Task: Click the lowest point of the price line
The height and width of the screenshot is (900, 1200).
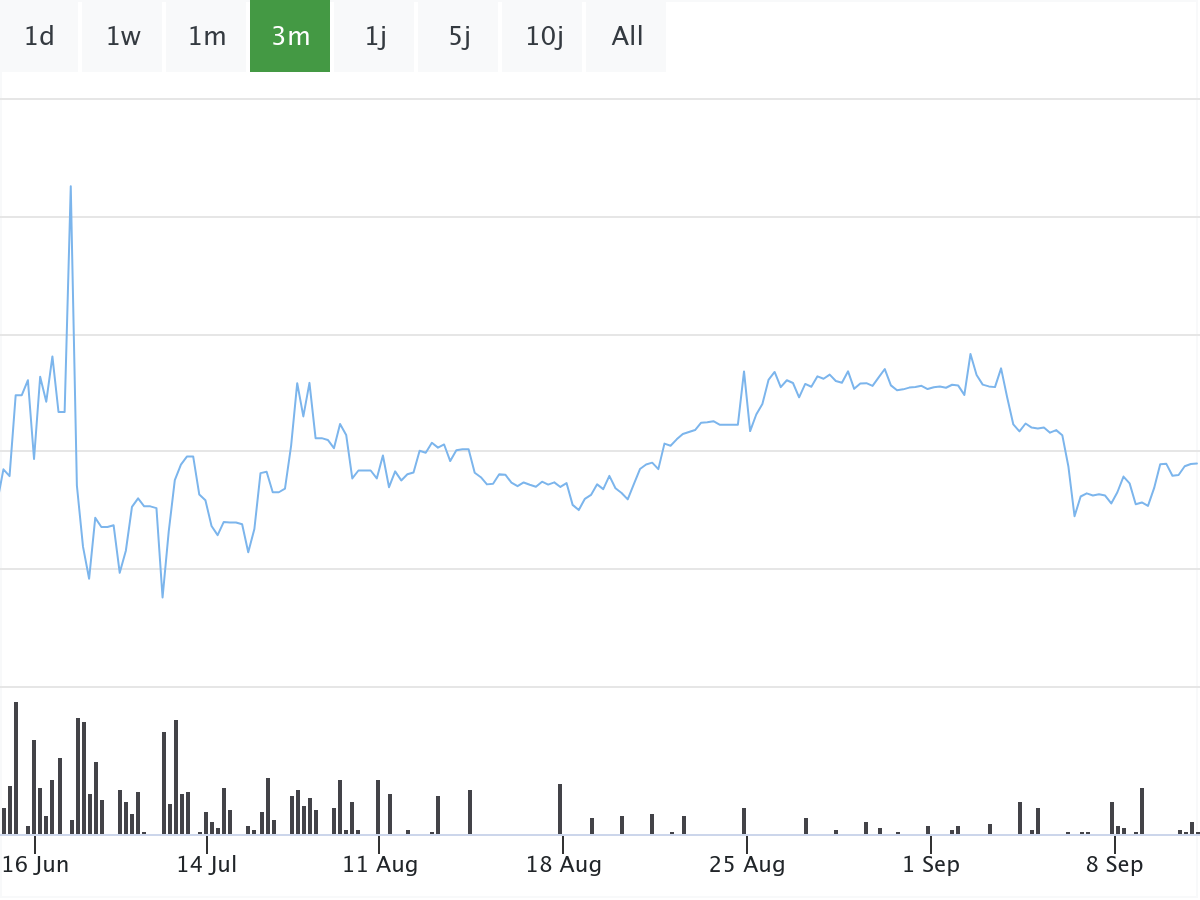Action: coord(162,597)
